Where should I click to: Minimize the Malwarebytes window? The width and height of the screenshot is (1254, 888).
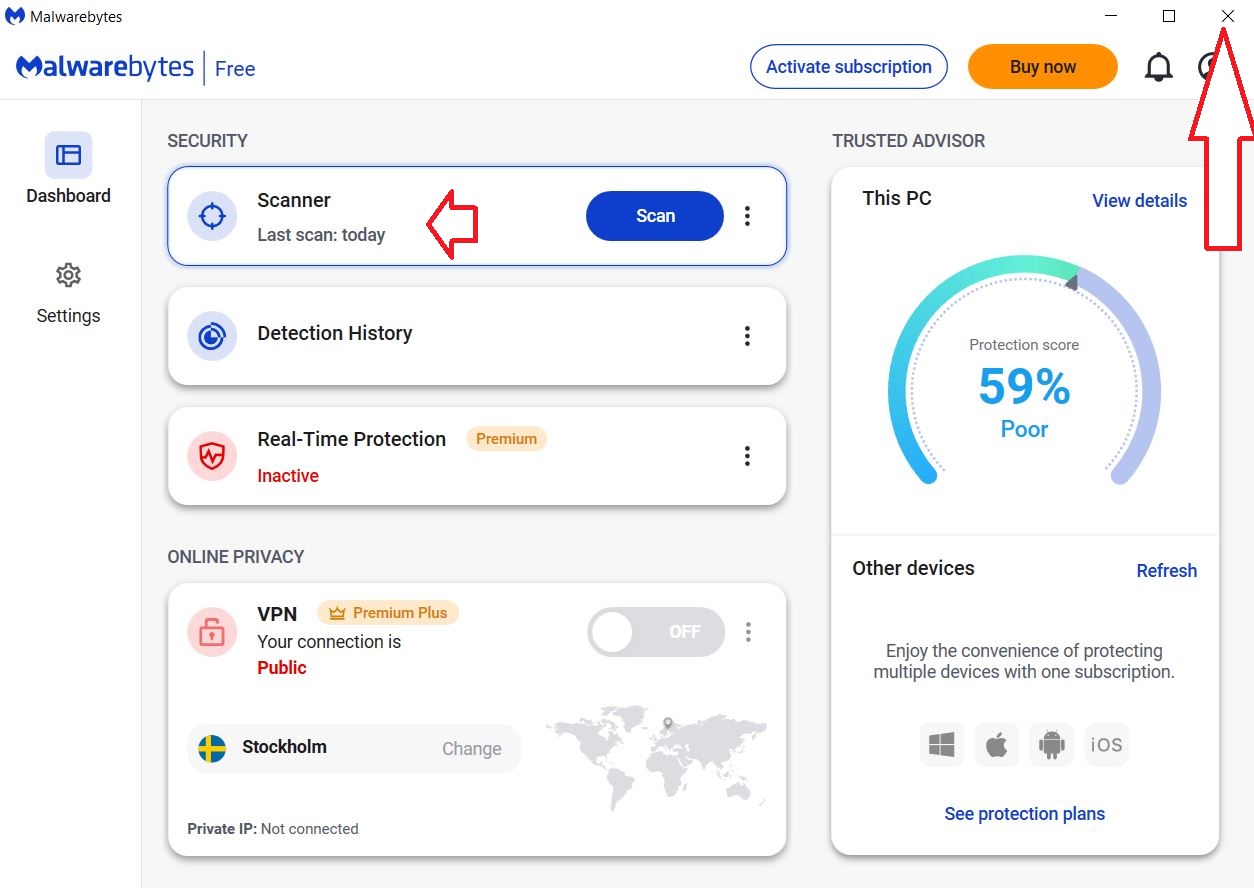[x=1111, y=16]
